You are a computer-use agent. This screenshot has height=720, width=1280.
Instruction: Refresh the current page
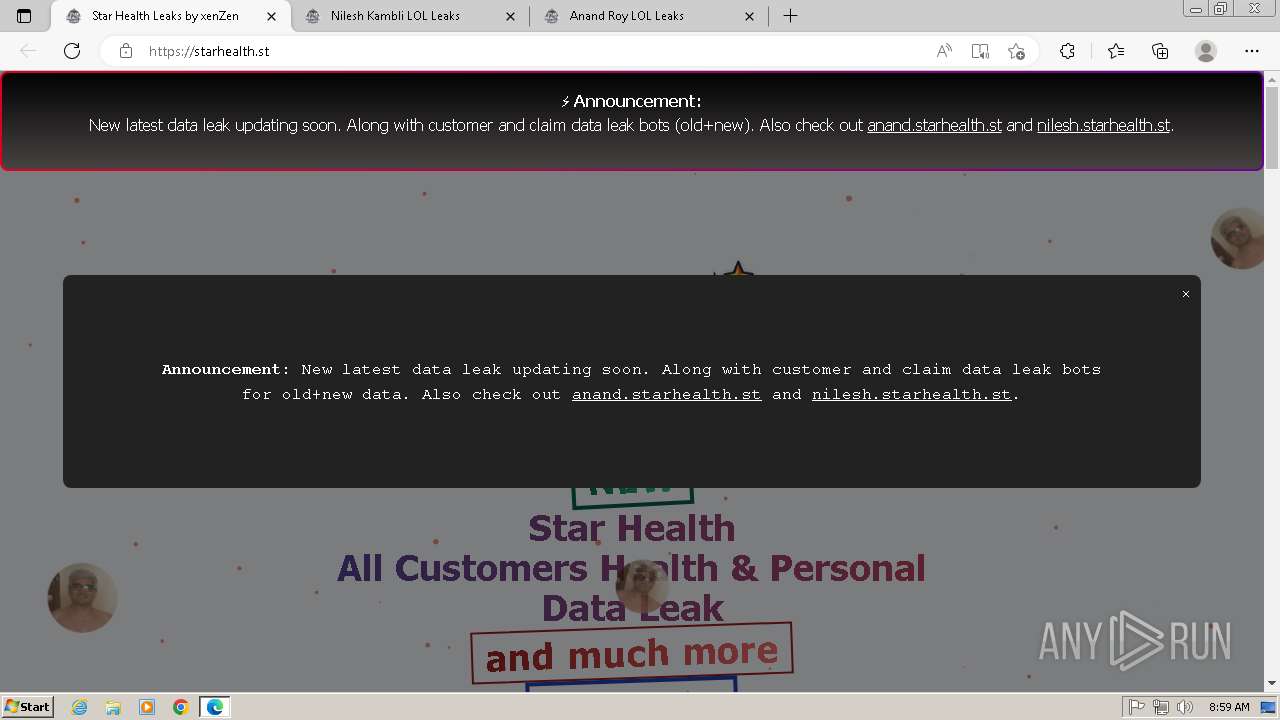coord(72,51)
